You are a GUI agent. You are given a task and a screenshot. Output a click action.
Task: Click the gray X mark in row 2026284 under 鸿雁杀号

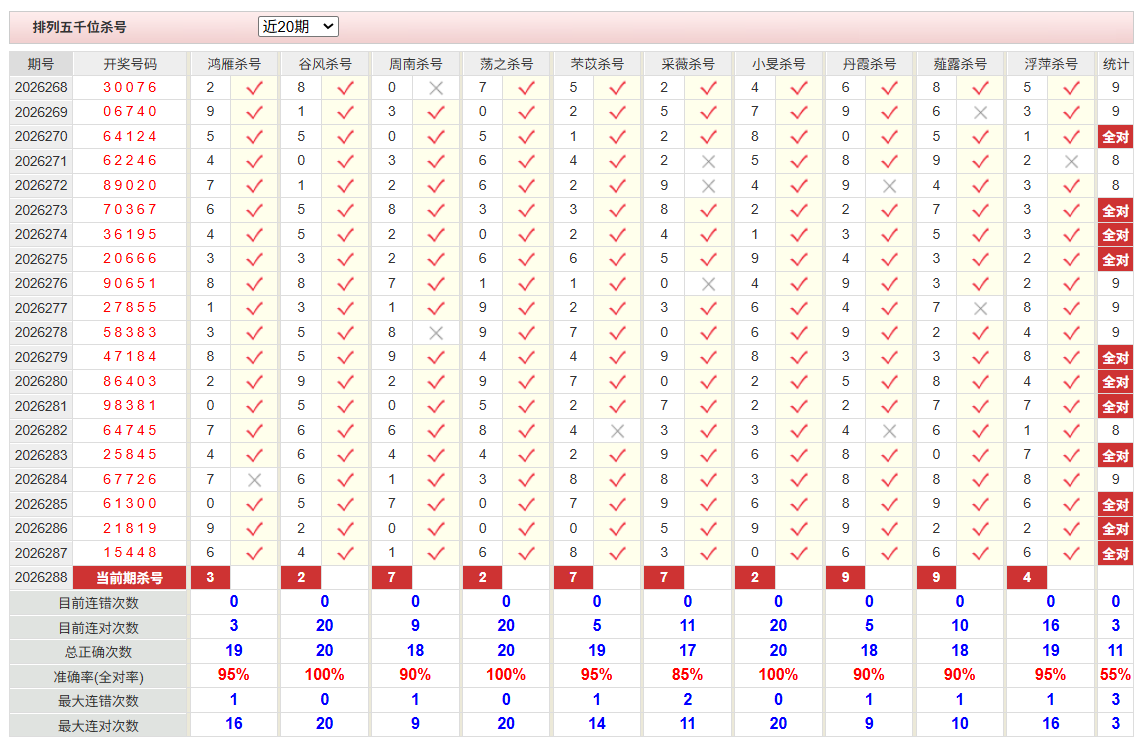coord(254,480)
